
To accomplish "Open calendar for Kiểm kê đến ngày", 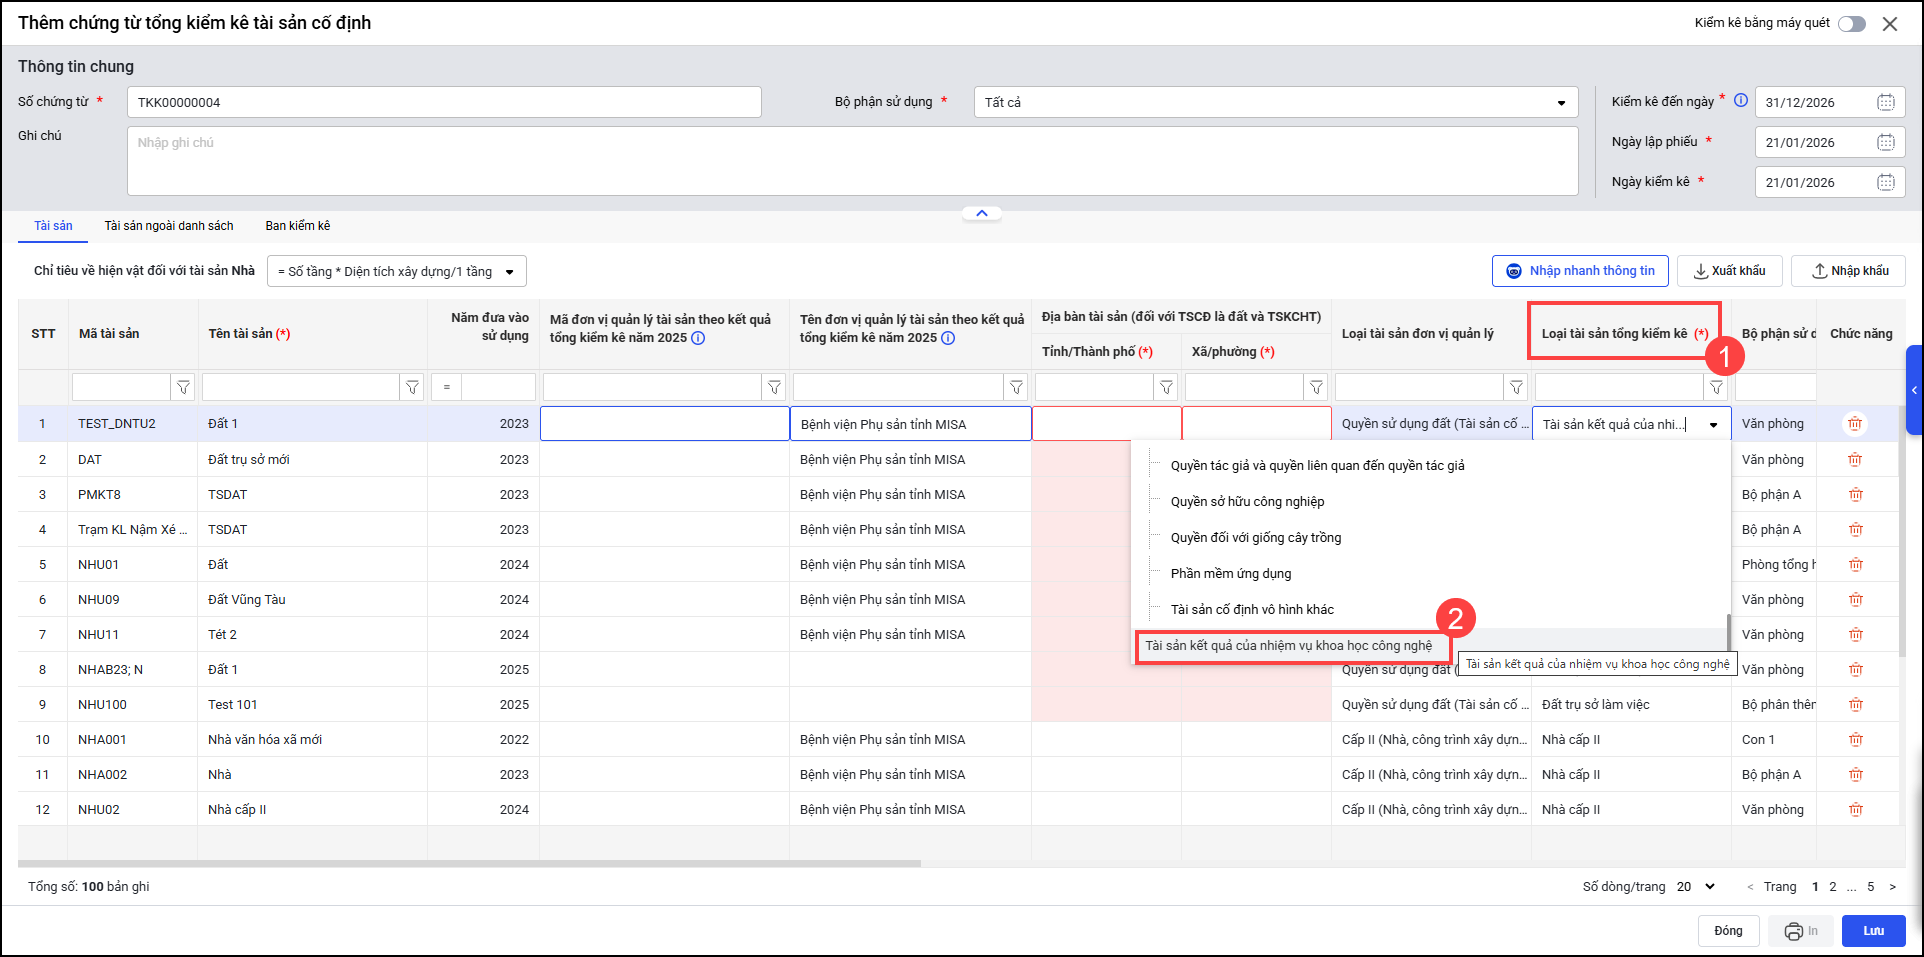I will pos(1885,102).
